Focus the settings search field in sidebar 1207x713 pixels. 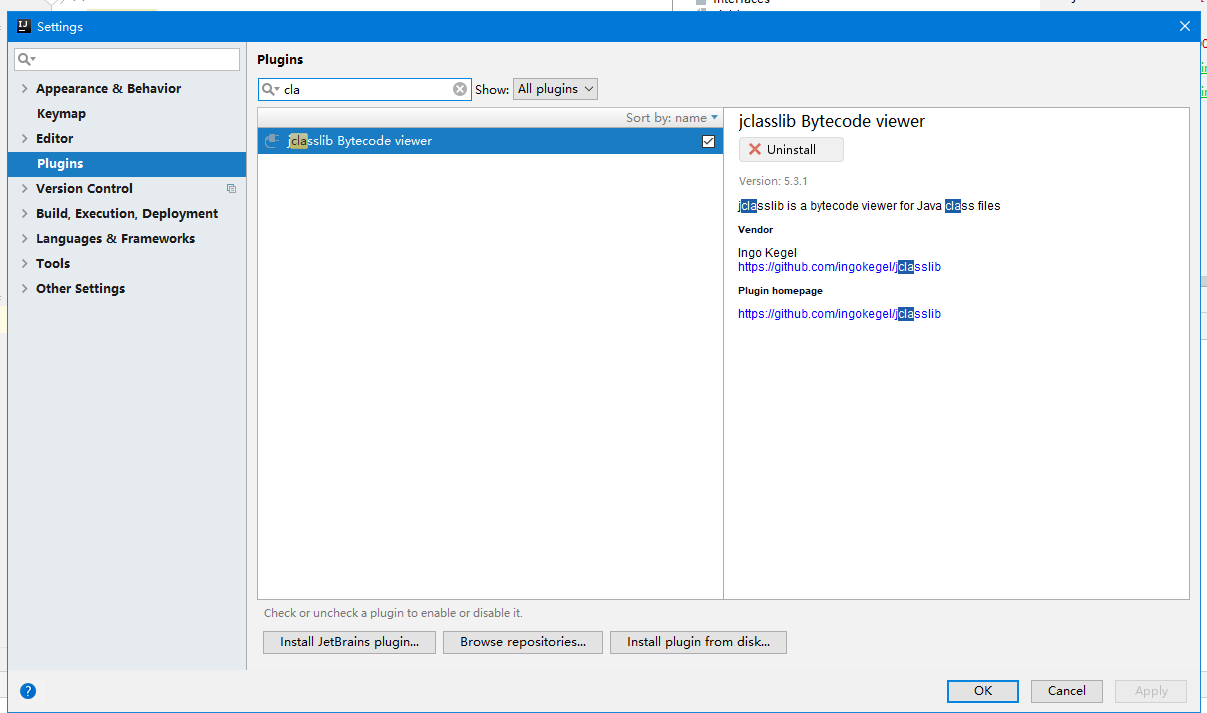point(127,60)
